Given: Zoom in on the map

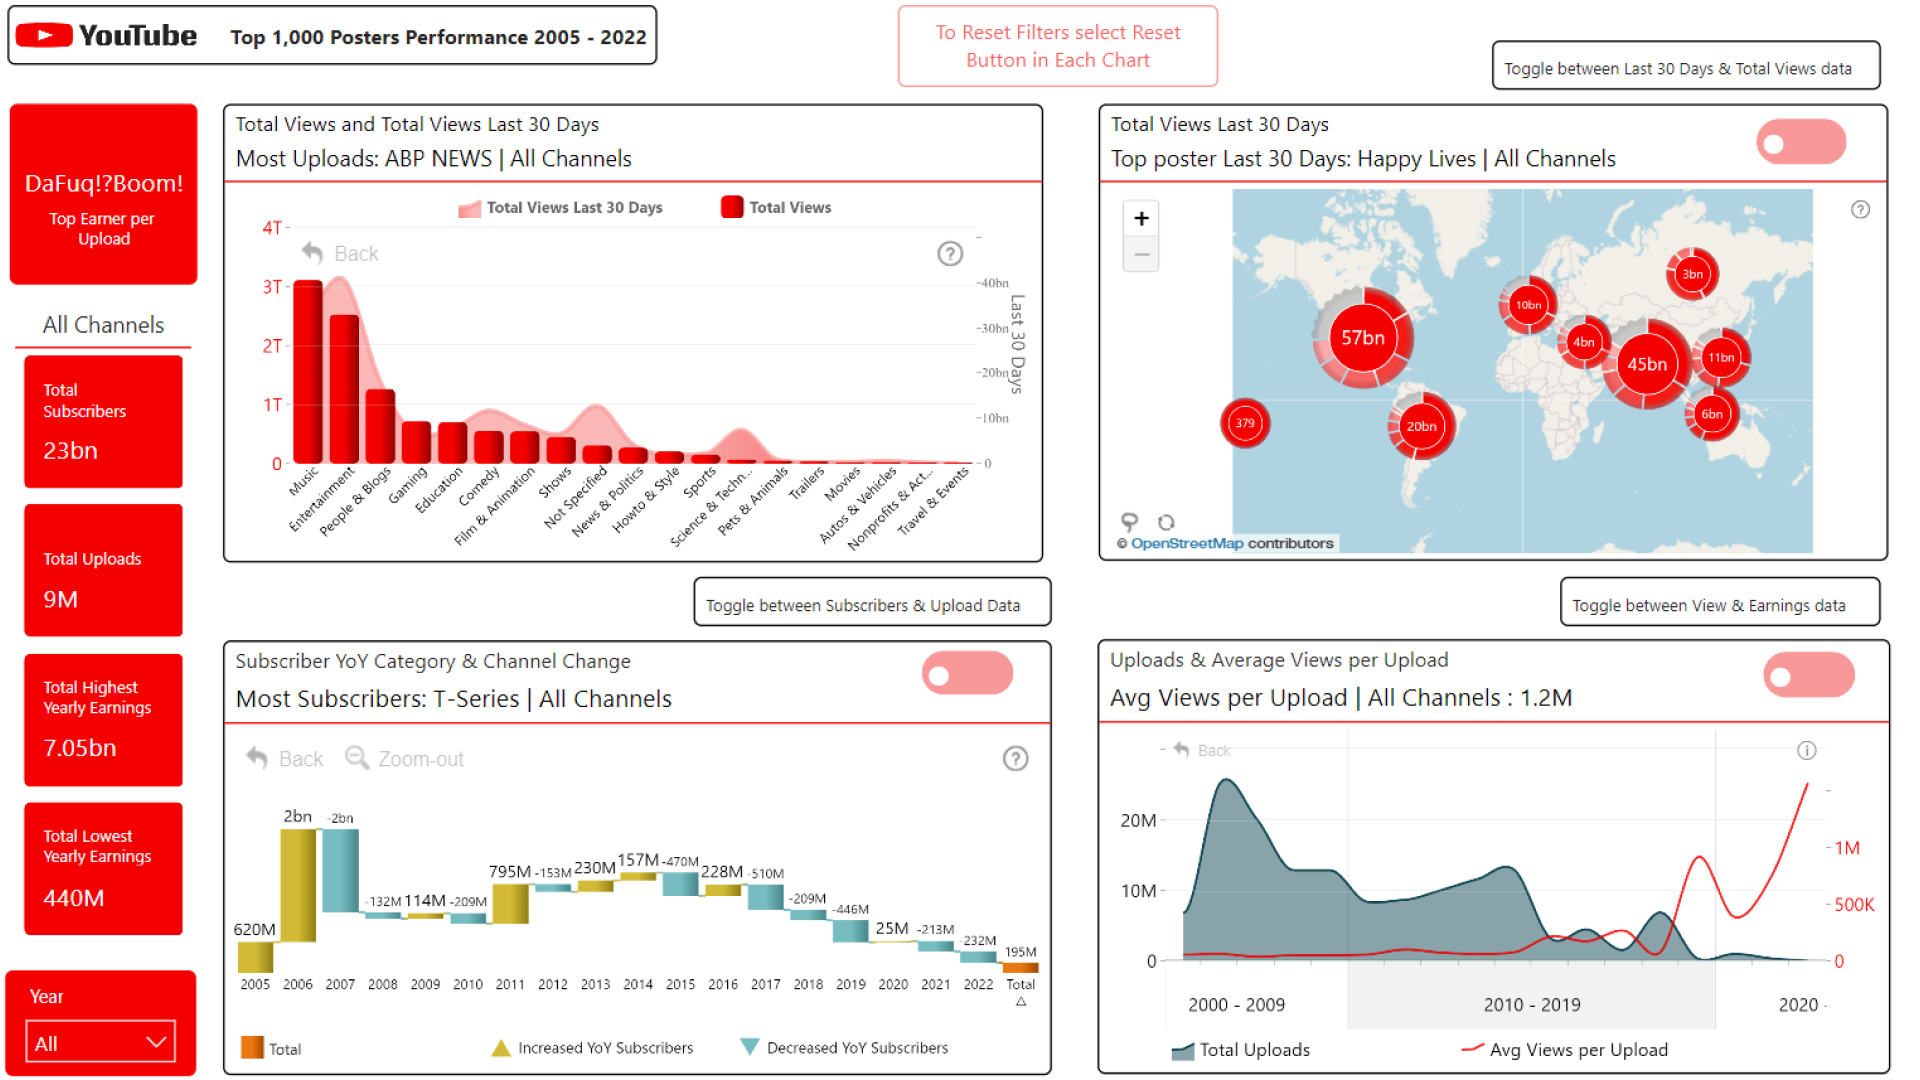Looking at the screenshot, I should tap(1141, 218).
